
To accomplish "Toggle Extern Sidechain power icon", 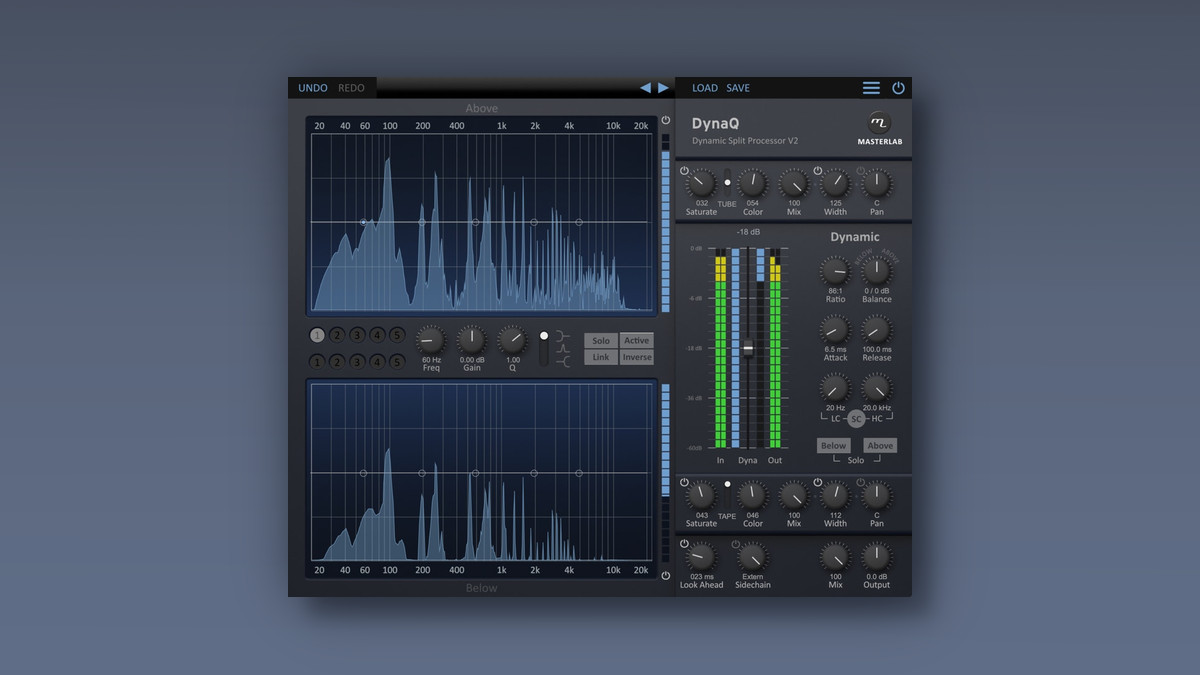I will [x=736, y=545].
